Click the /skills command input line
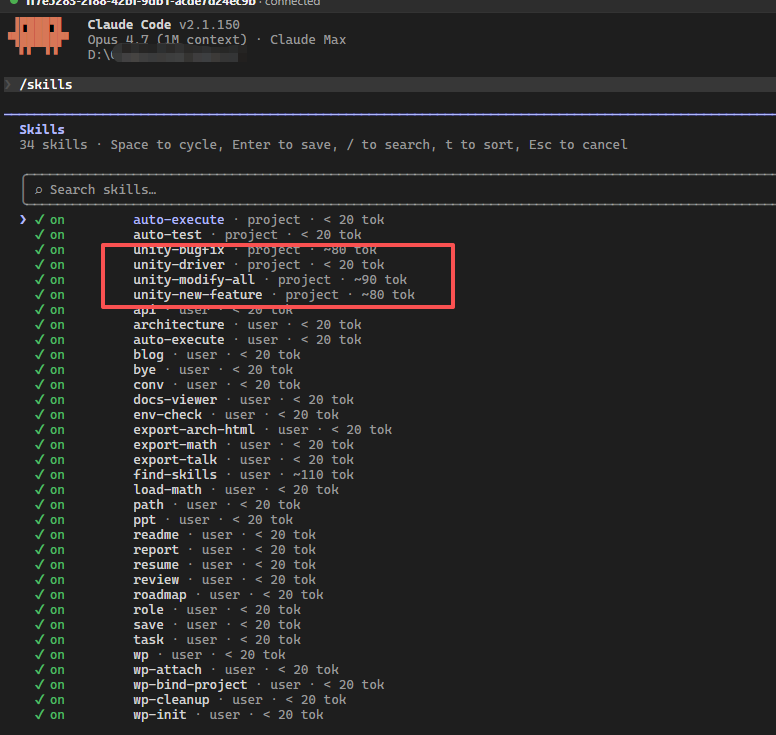This screenshot has width=776, height=735. tap(390, 85)
